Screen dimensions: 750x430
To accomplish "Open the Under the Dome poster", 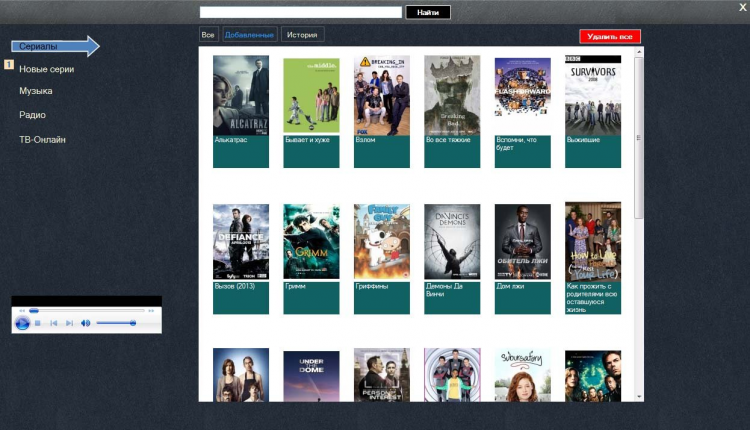I will click(x=311, y=376).
